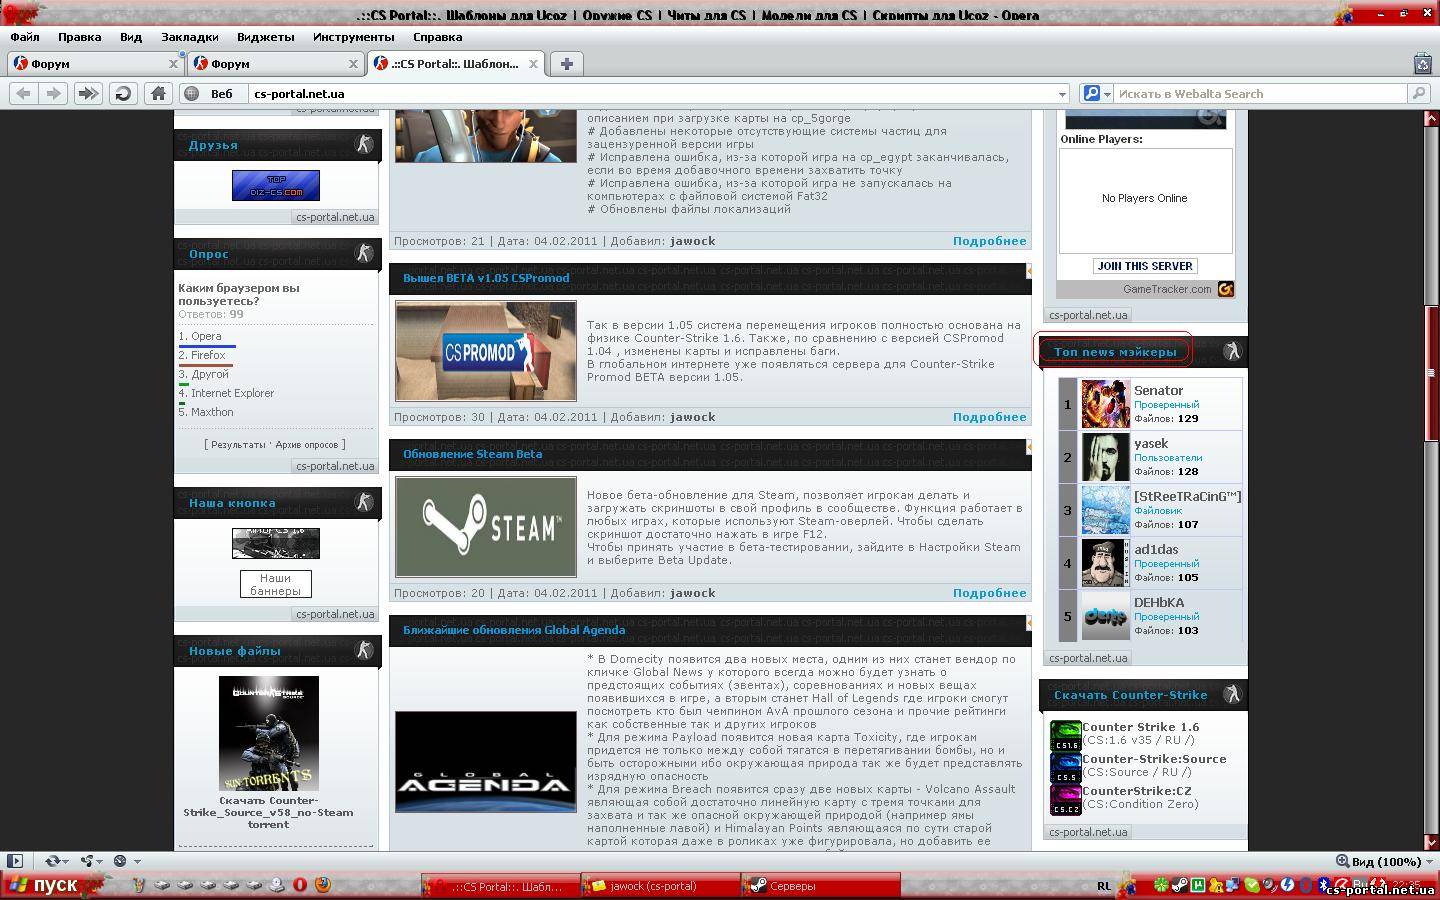1440x900 pixels.
Task: Open the CSPromod news thumbnail image
Action: (x=486, y=352)
